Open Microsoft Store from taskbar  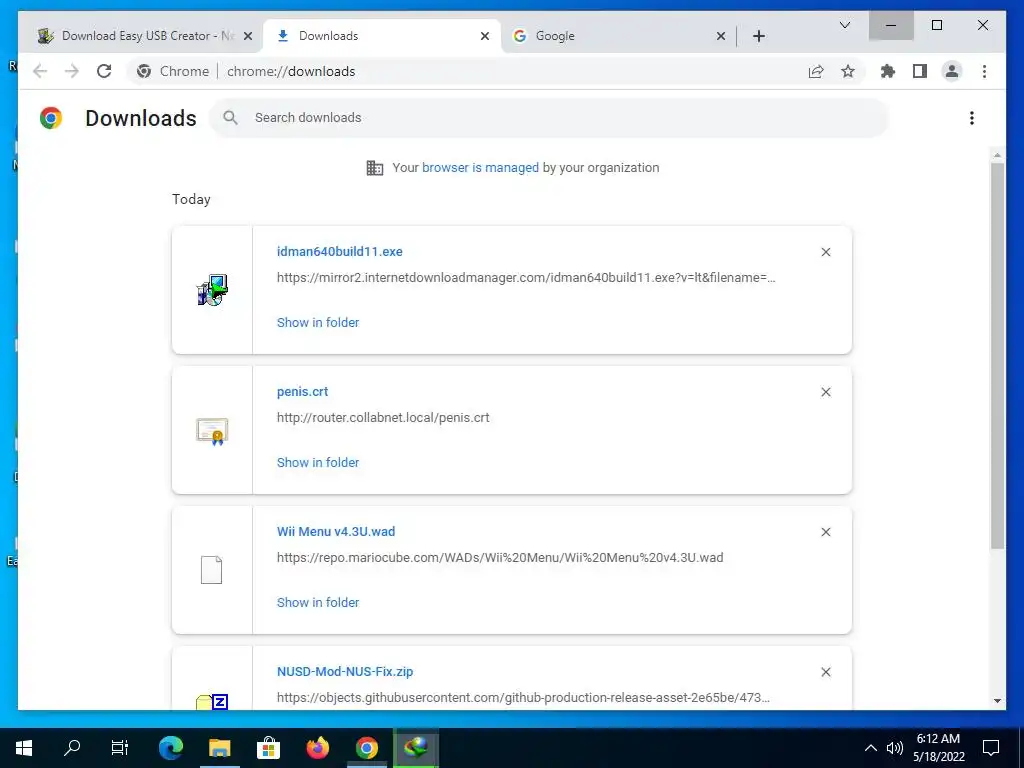(x=268, y=748)
